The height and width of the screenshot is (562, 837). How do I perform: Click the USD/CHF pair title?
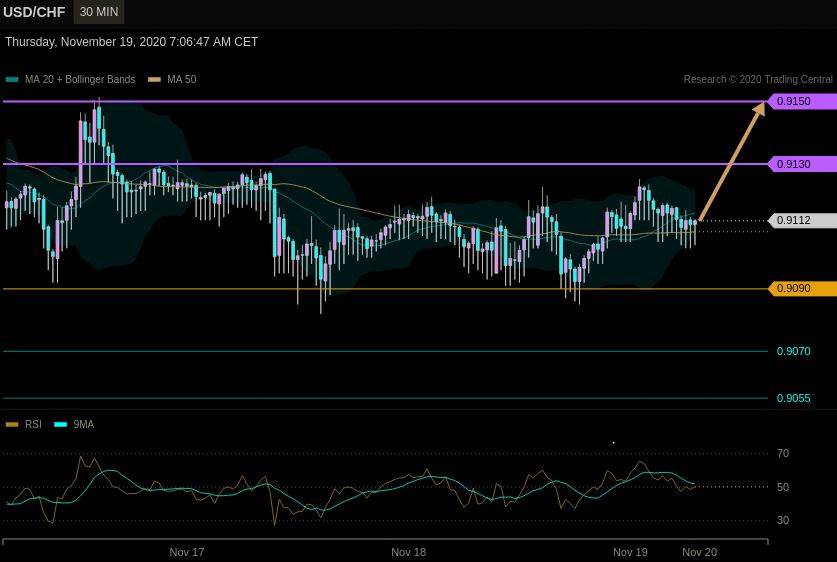(34, 12)
